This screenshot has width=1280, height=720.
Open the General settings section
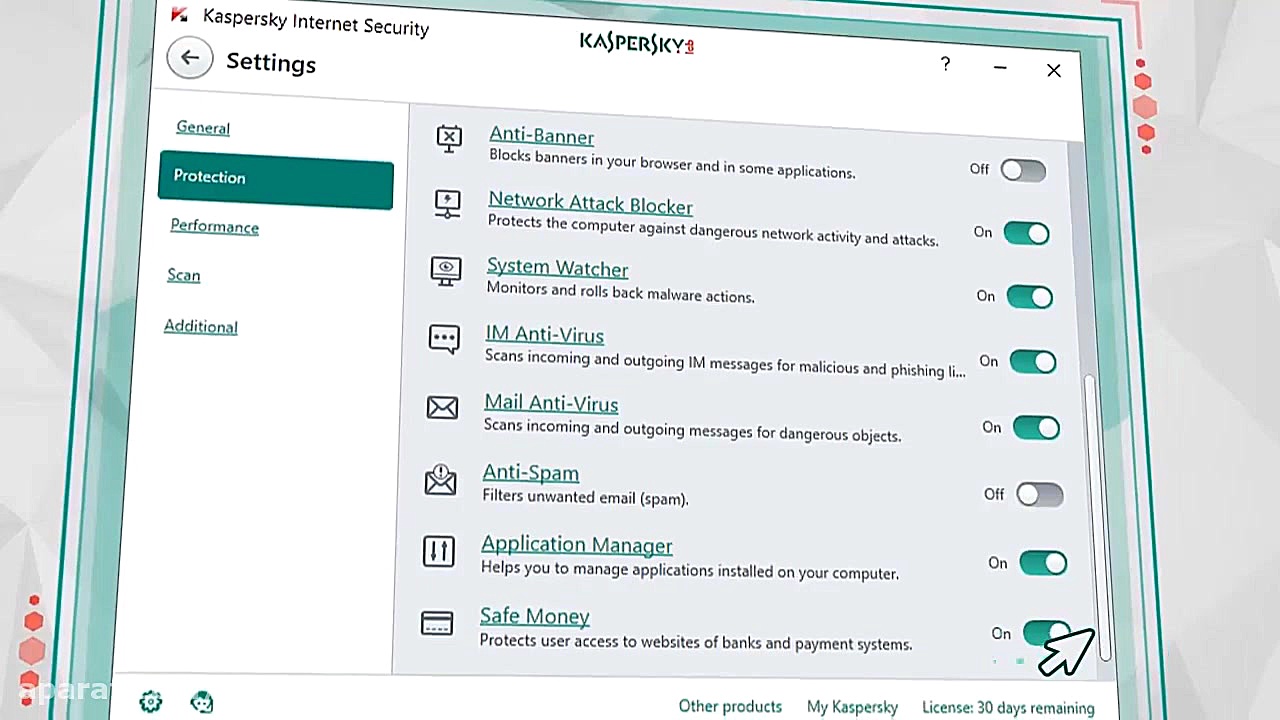(x=203, y=127)
